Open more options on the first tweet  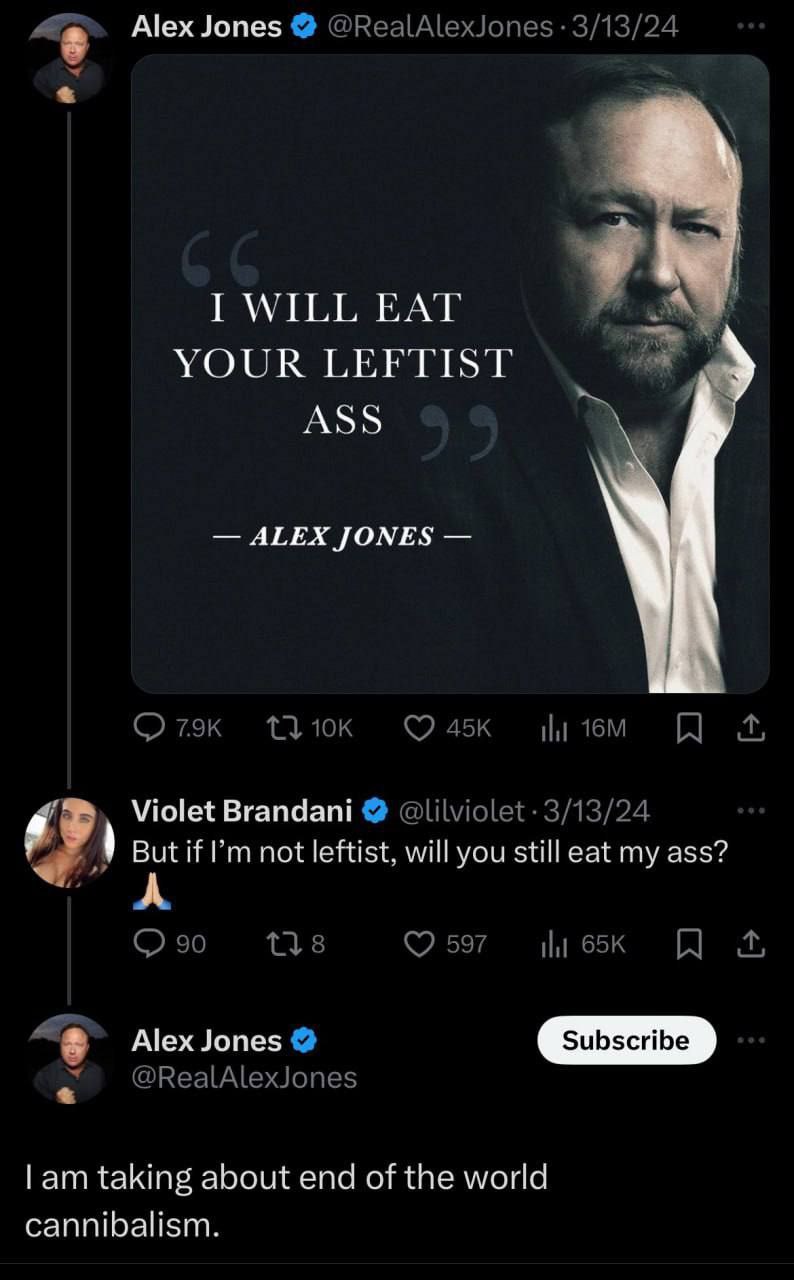tap(749, 27)
